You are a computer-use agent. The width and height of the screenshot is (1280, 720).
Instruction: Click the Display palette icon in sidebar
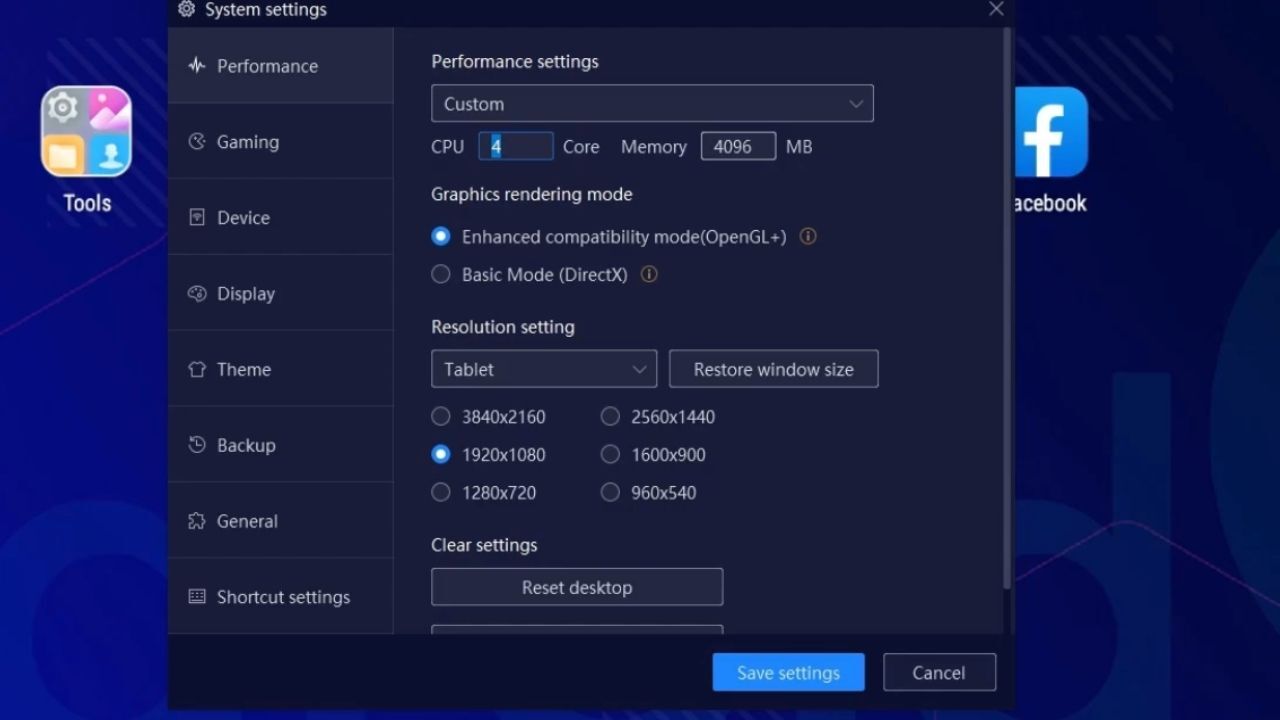pos(197,294)
